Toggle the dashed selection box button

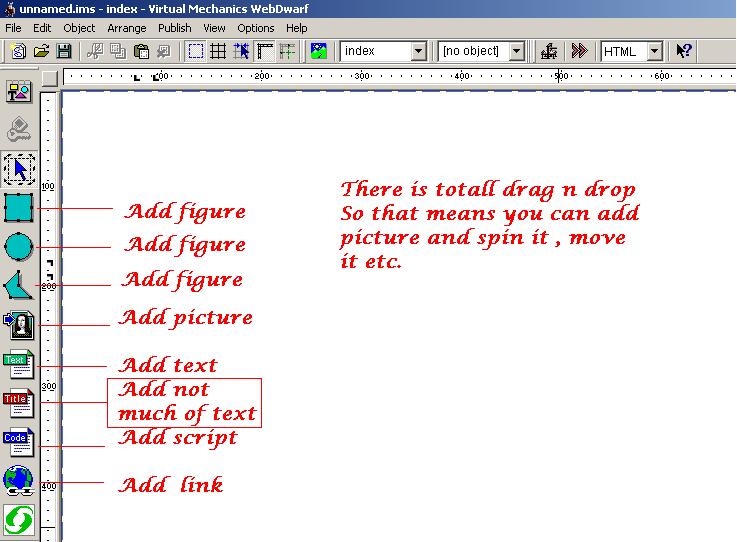point(196,51)
